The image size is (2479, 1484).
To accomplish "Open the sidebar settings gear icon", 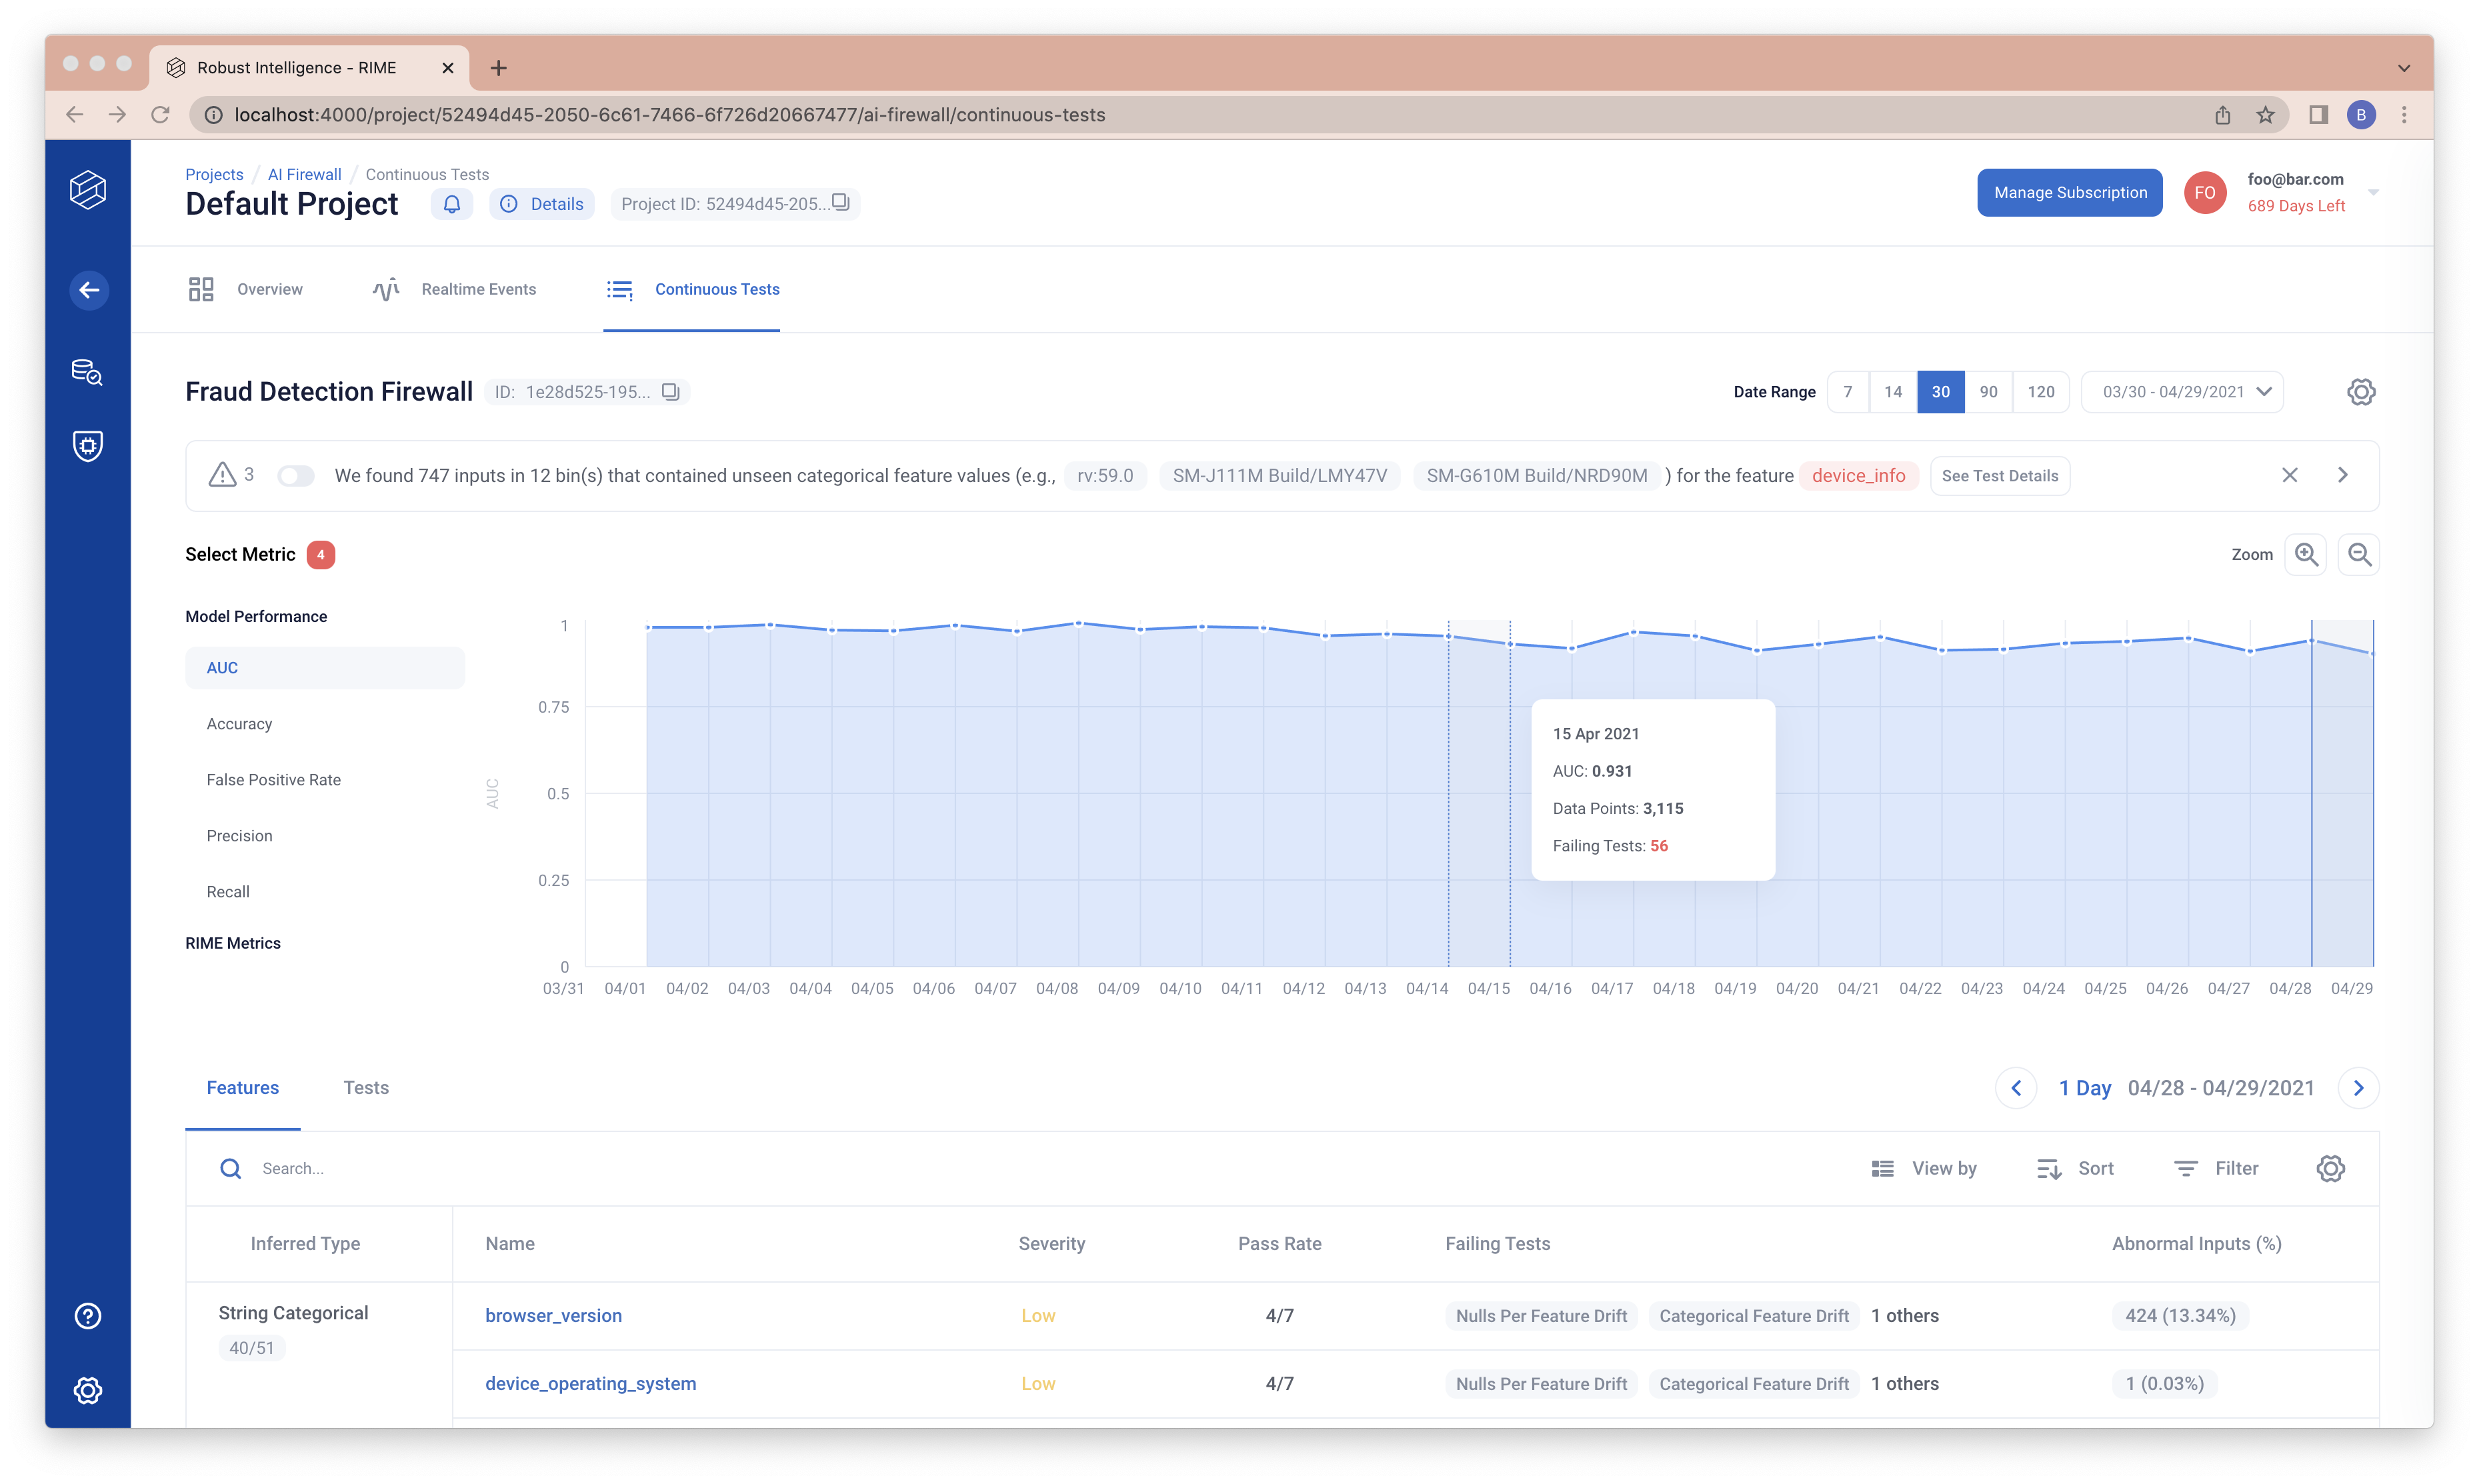I will click(88, 1390).
